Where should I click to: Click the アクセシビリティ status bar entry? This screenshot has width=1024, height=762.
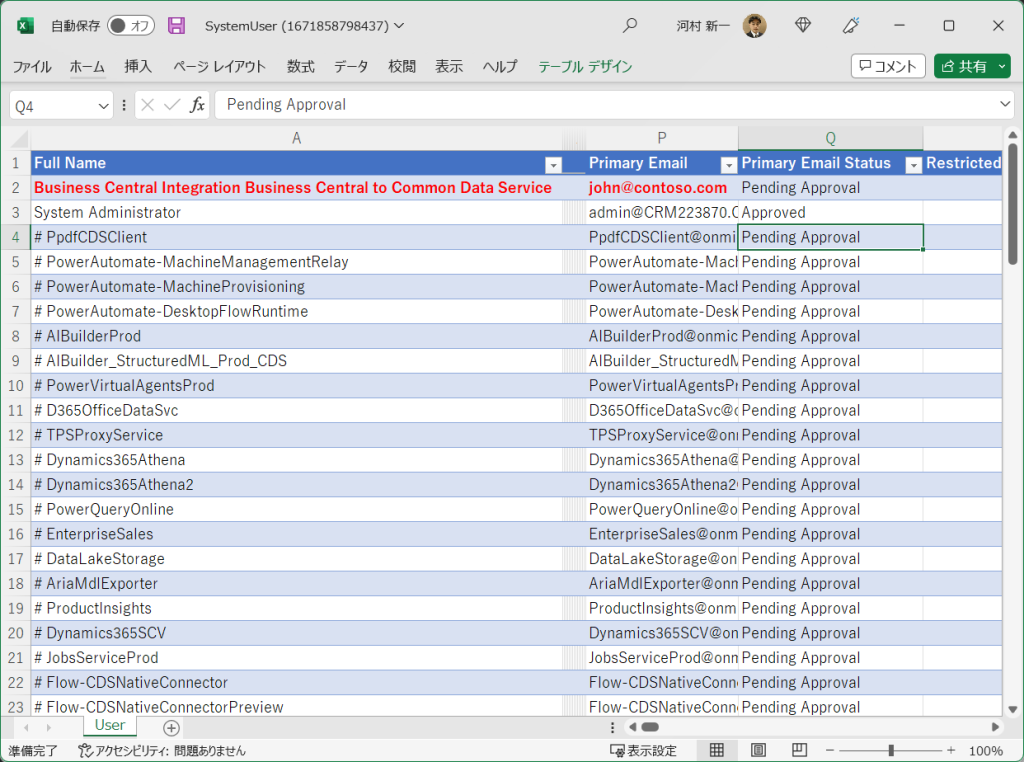pyautogui.click(x=162, y=751)
